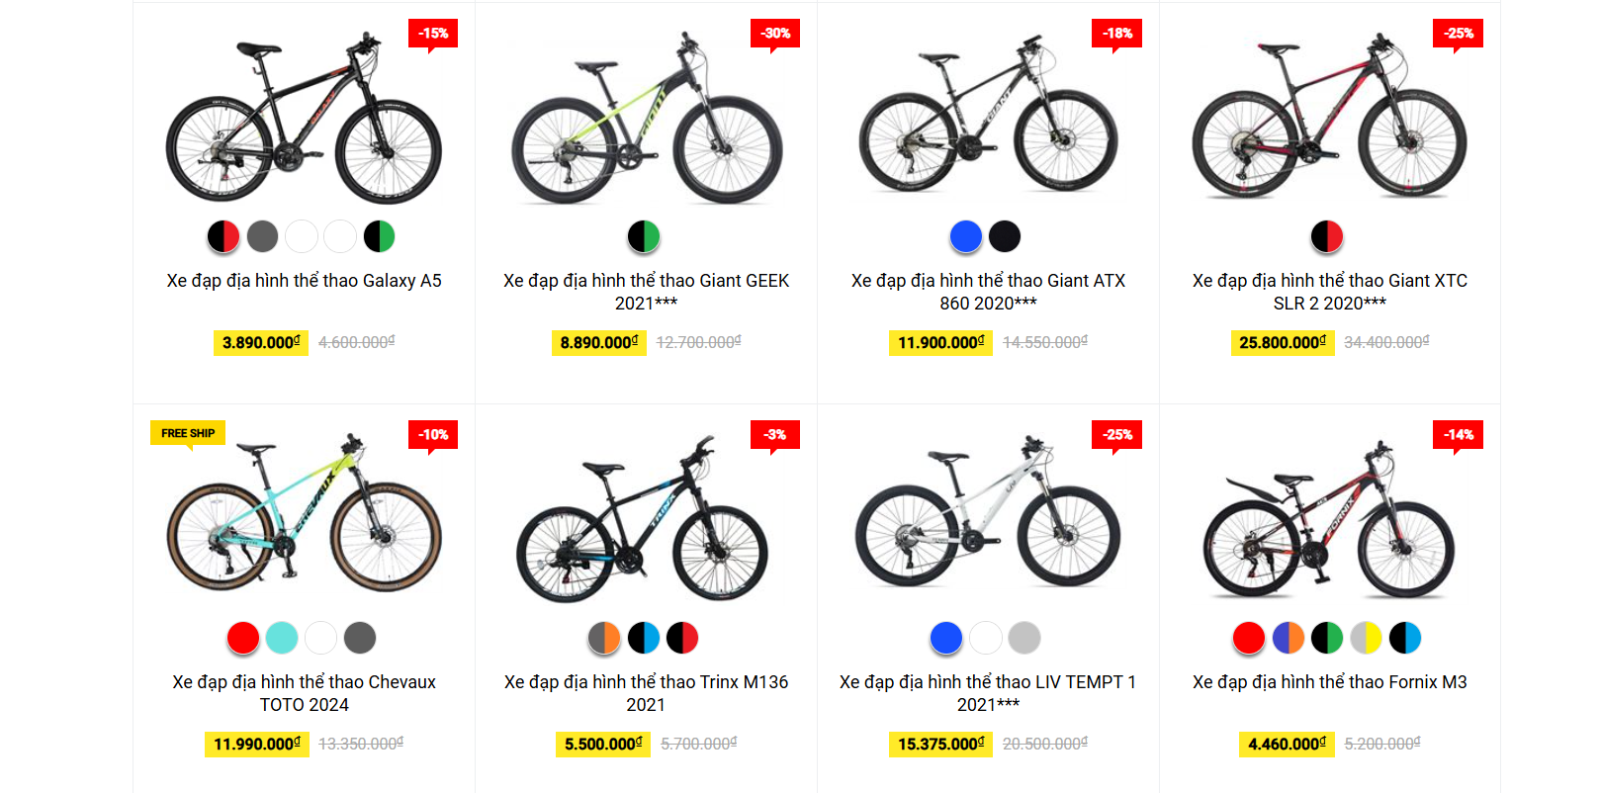Click Trinx M136 2021 product name
This screenshot has width=1600, height=793.
coord(646,693)
